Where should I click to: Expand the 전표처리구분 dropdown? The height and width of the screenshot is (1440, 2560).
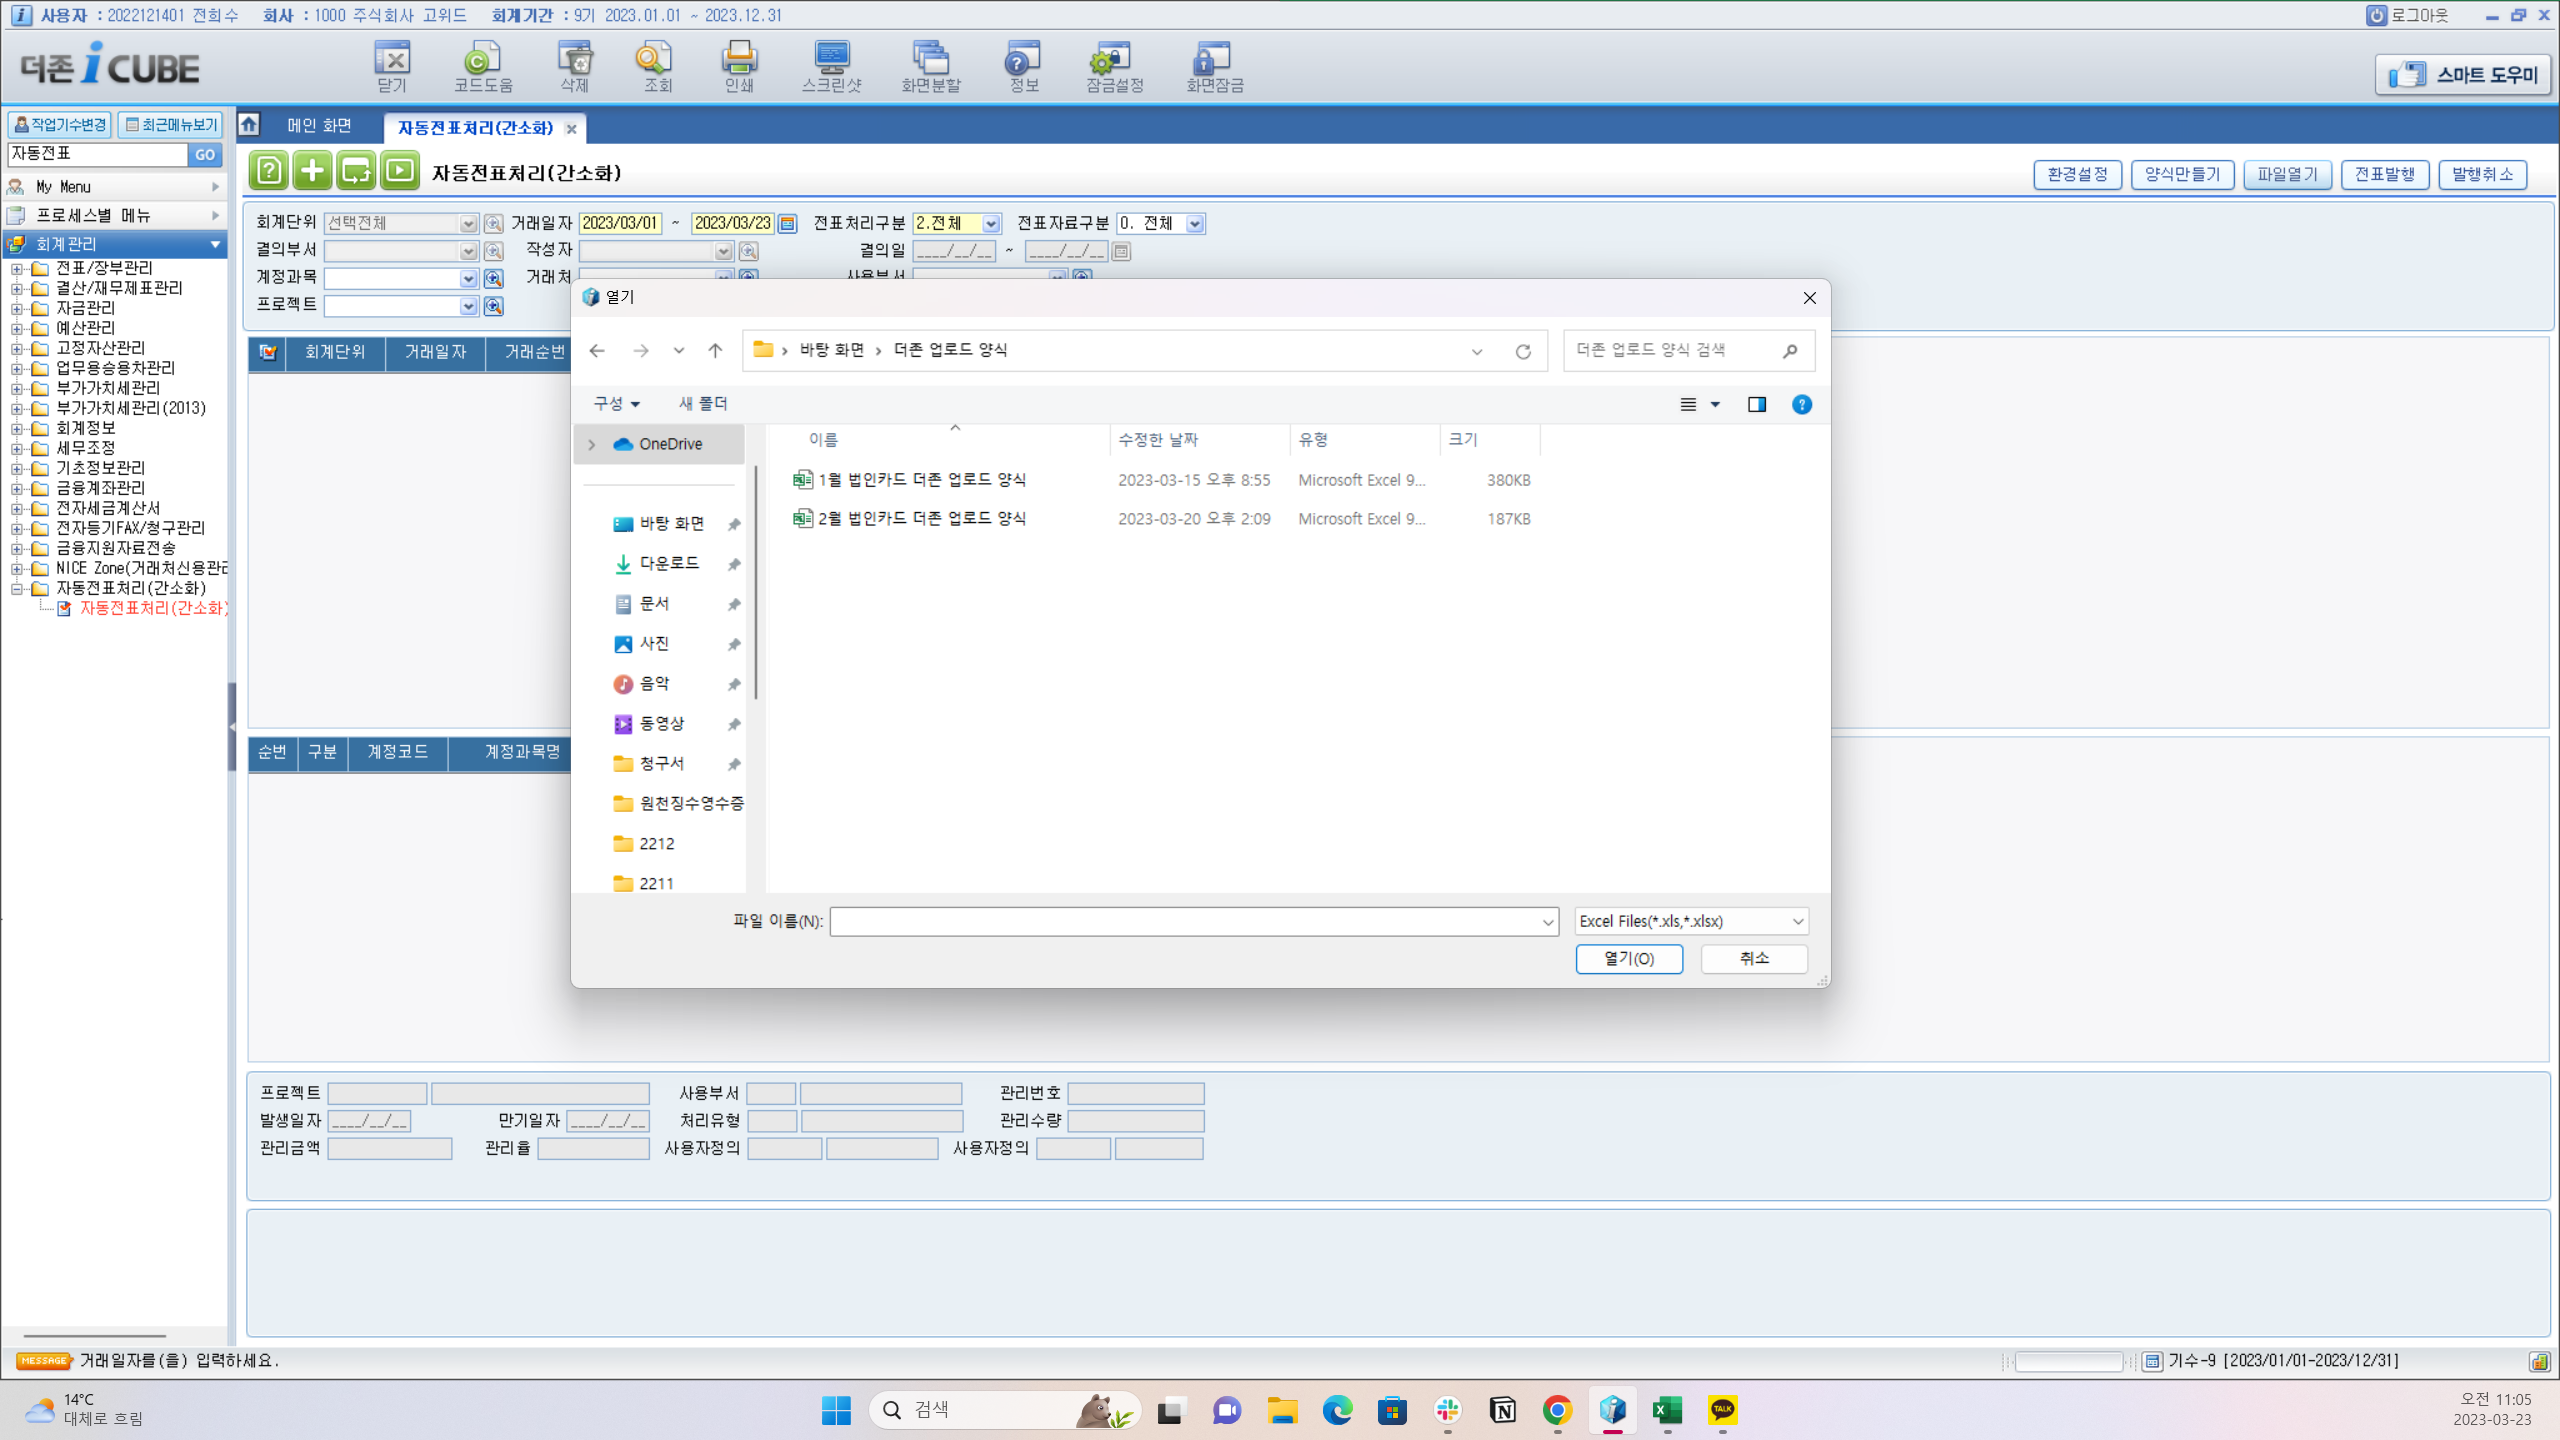click(x=990, y=224)
